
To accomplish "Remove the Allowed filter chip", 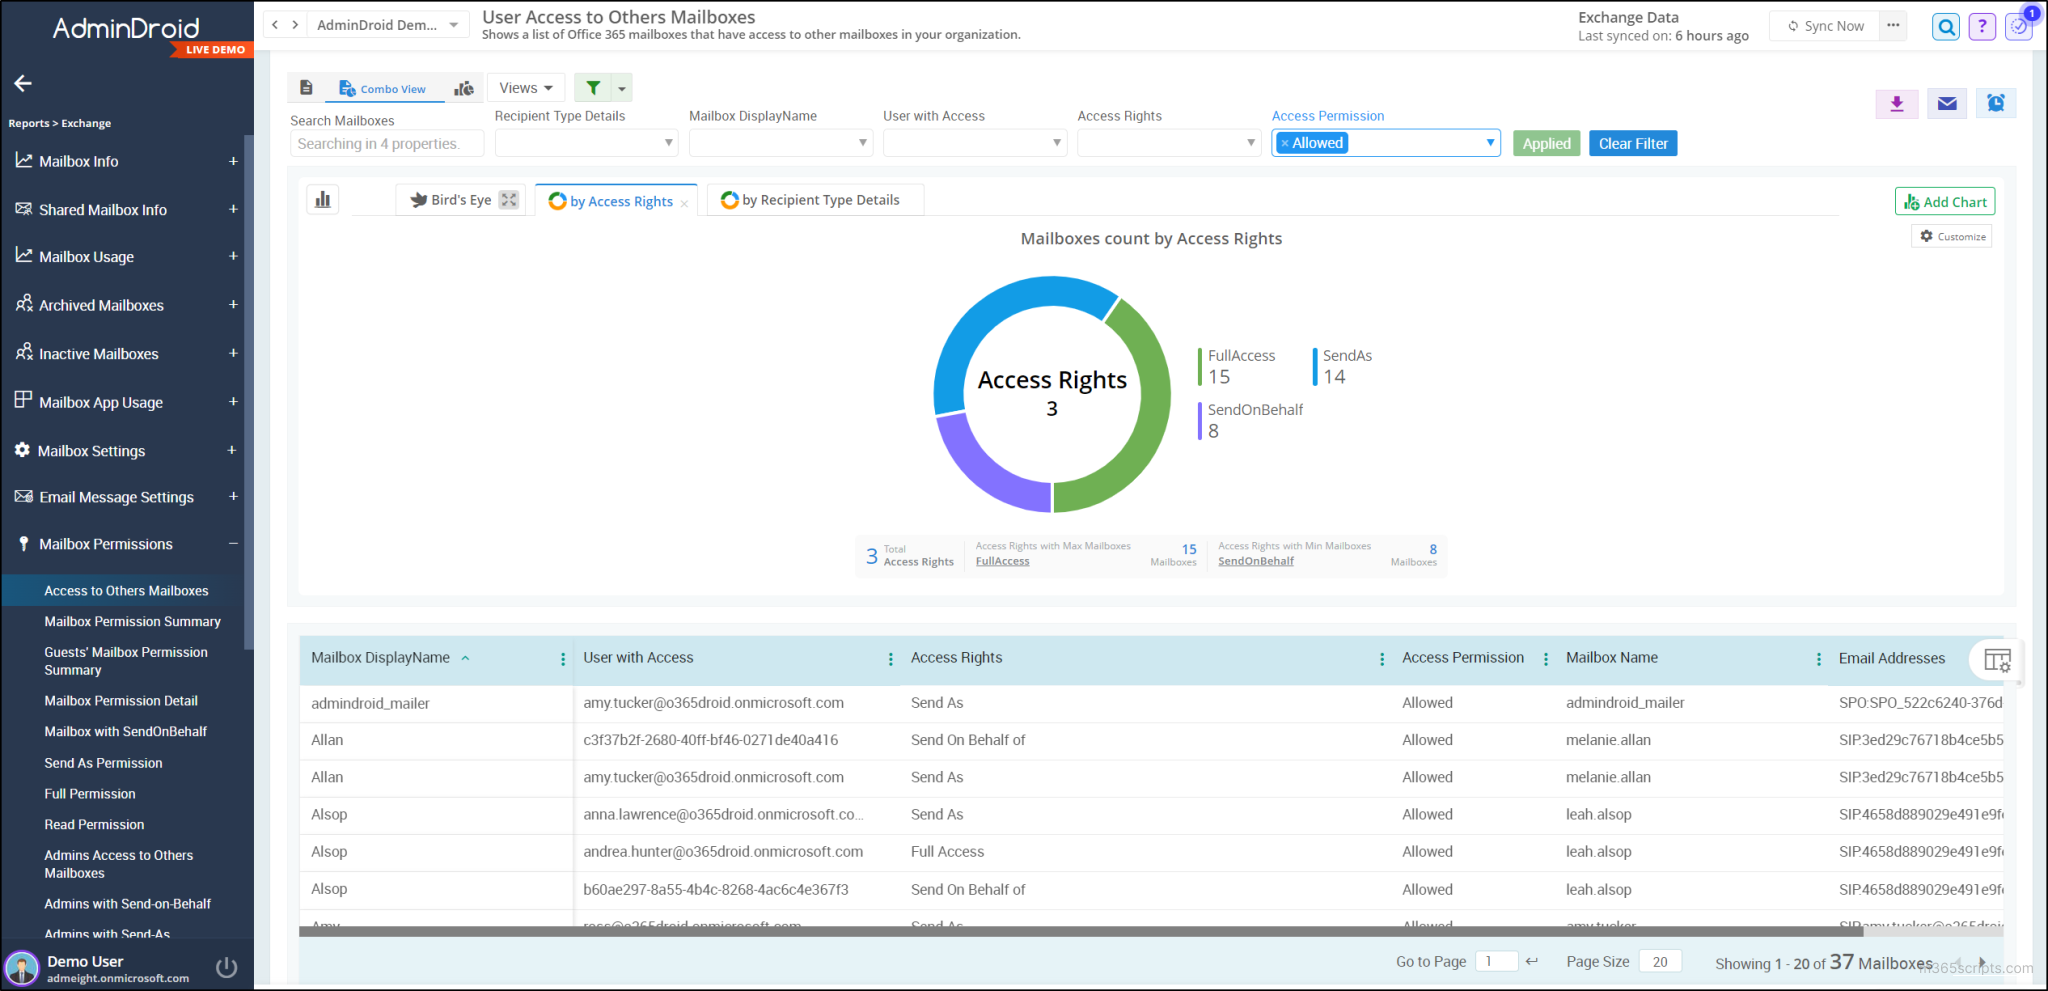I will coord(1285,142).
